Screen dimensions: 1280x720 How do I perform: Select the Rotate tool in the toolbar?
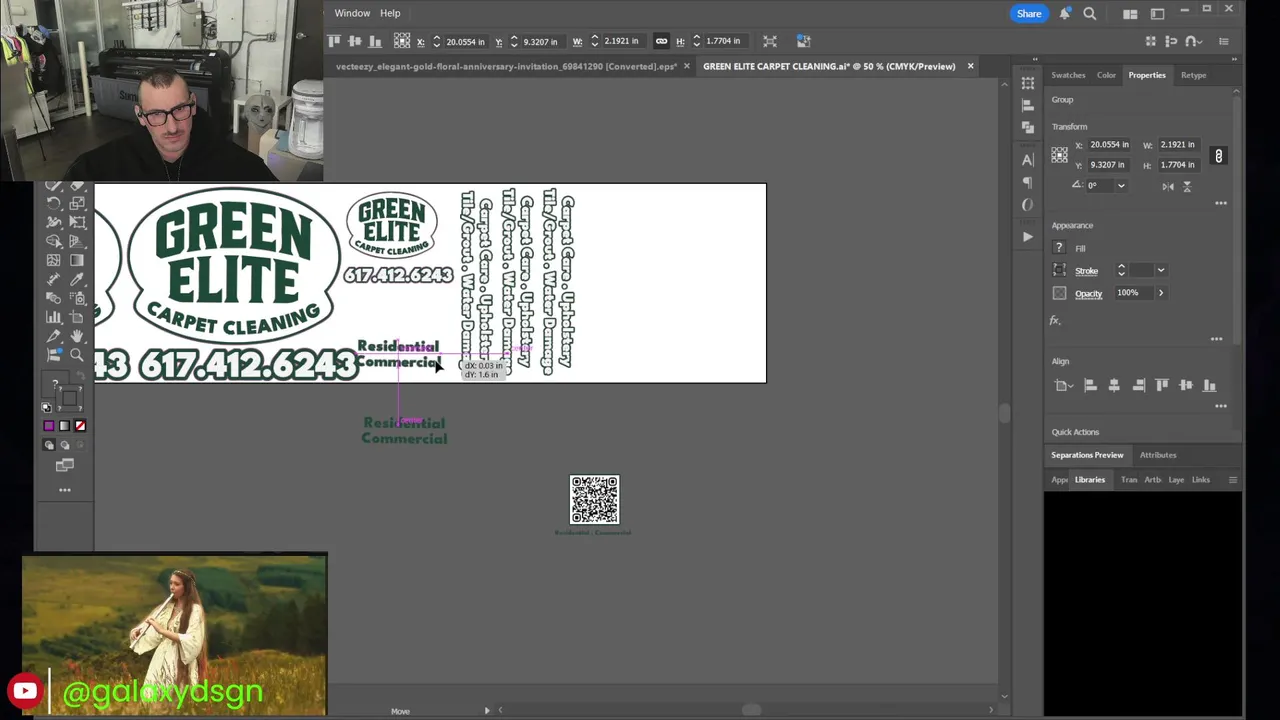click(x=53, y=202)
